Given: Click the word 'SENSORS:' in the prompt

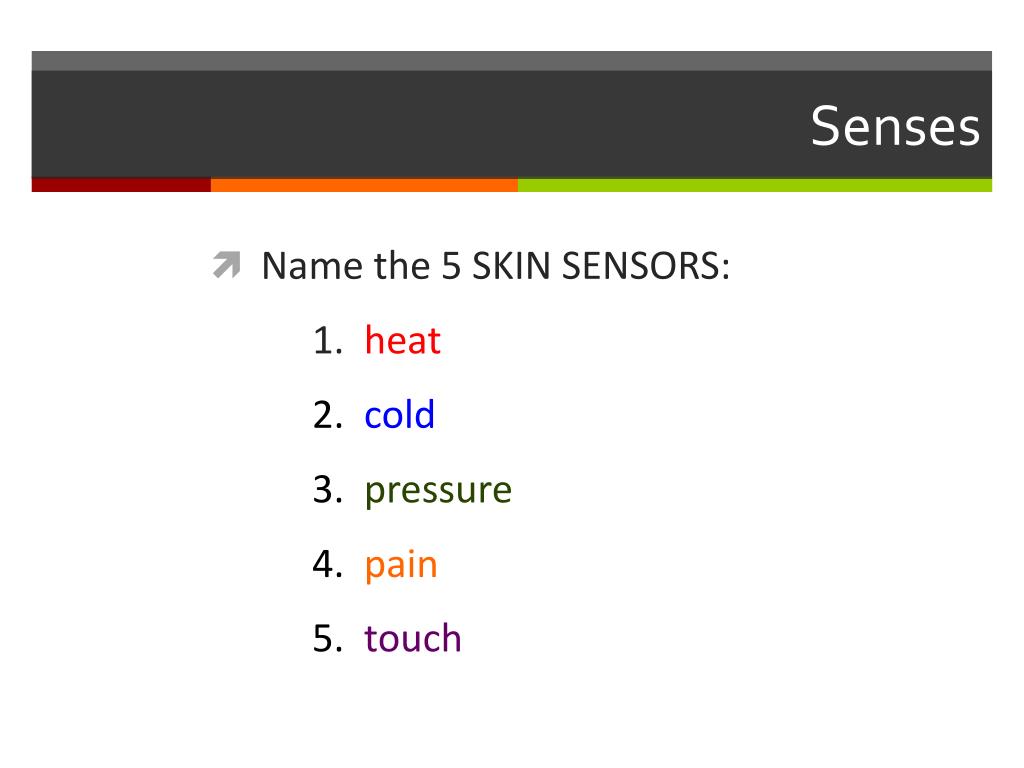Looking at the screenshot, I should [x=646, y=266].
